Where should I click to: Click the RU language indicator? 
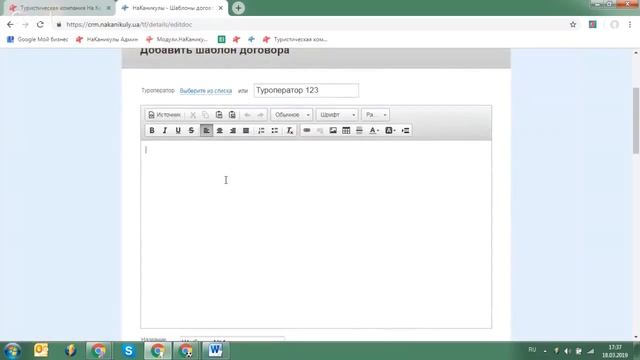(x=532, y=350)
